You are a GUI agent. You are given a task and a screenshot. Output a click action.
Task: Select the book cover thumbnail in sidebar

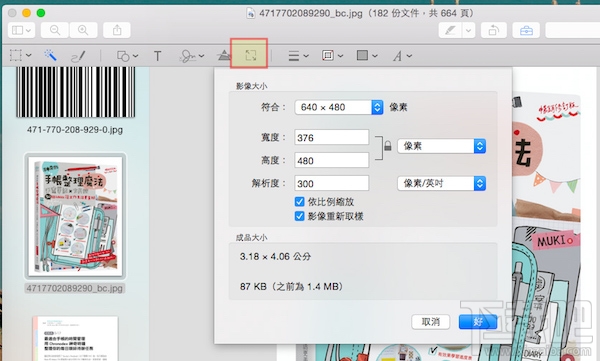pyautogui.click(x=75, y=216)
